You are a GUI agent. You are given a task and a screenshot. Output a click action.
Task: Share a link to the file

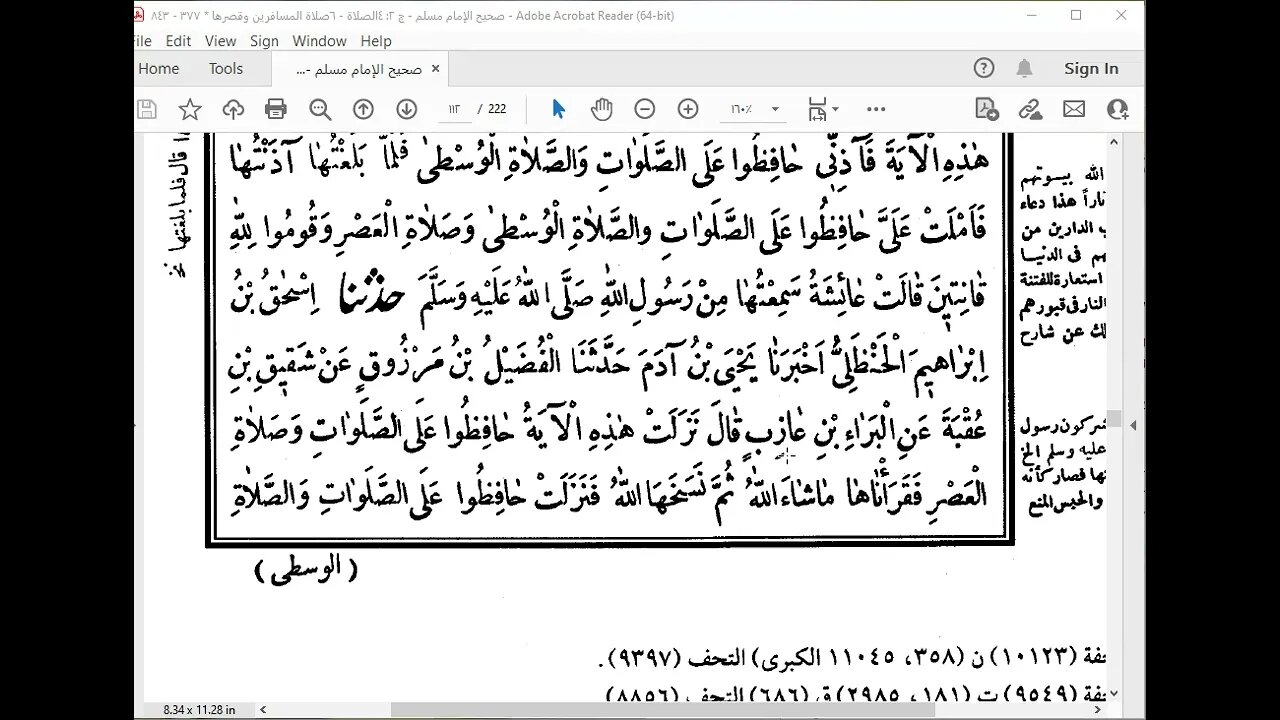(1030, 109)
